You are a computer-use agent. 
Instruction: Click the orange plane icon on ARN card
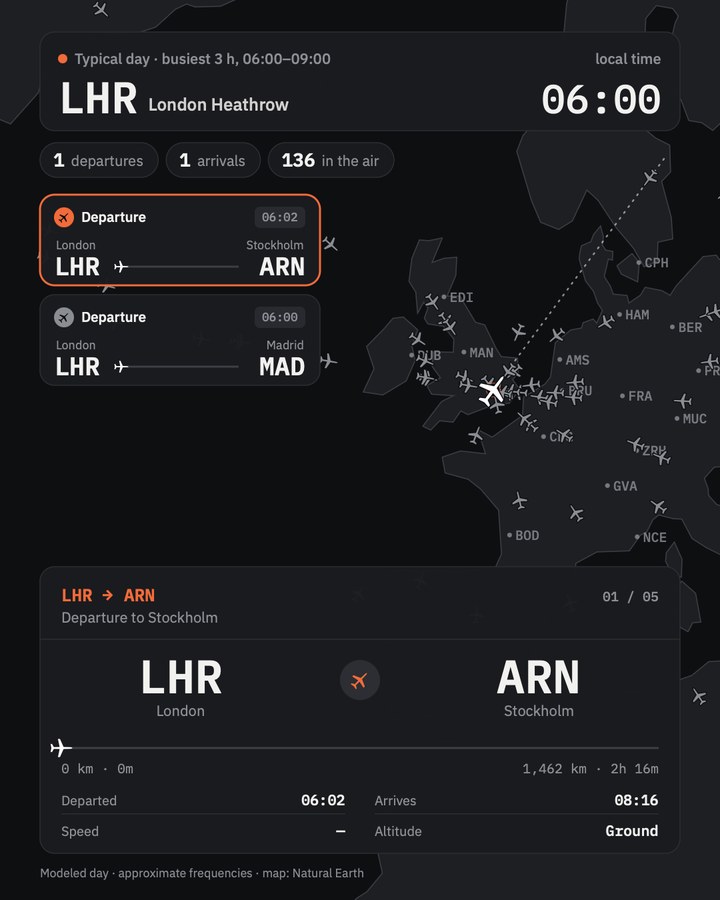[x=64, y=218]
